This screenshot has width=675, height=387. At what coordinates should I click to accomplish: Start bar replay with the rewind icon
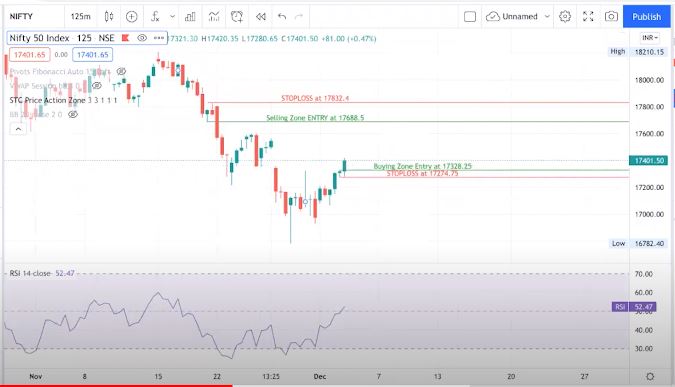click(260, 17)
